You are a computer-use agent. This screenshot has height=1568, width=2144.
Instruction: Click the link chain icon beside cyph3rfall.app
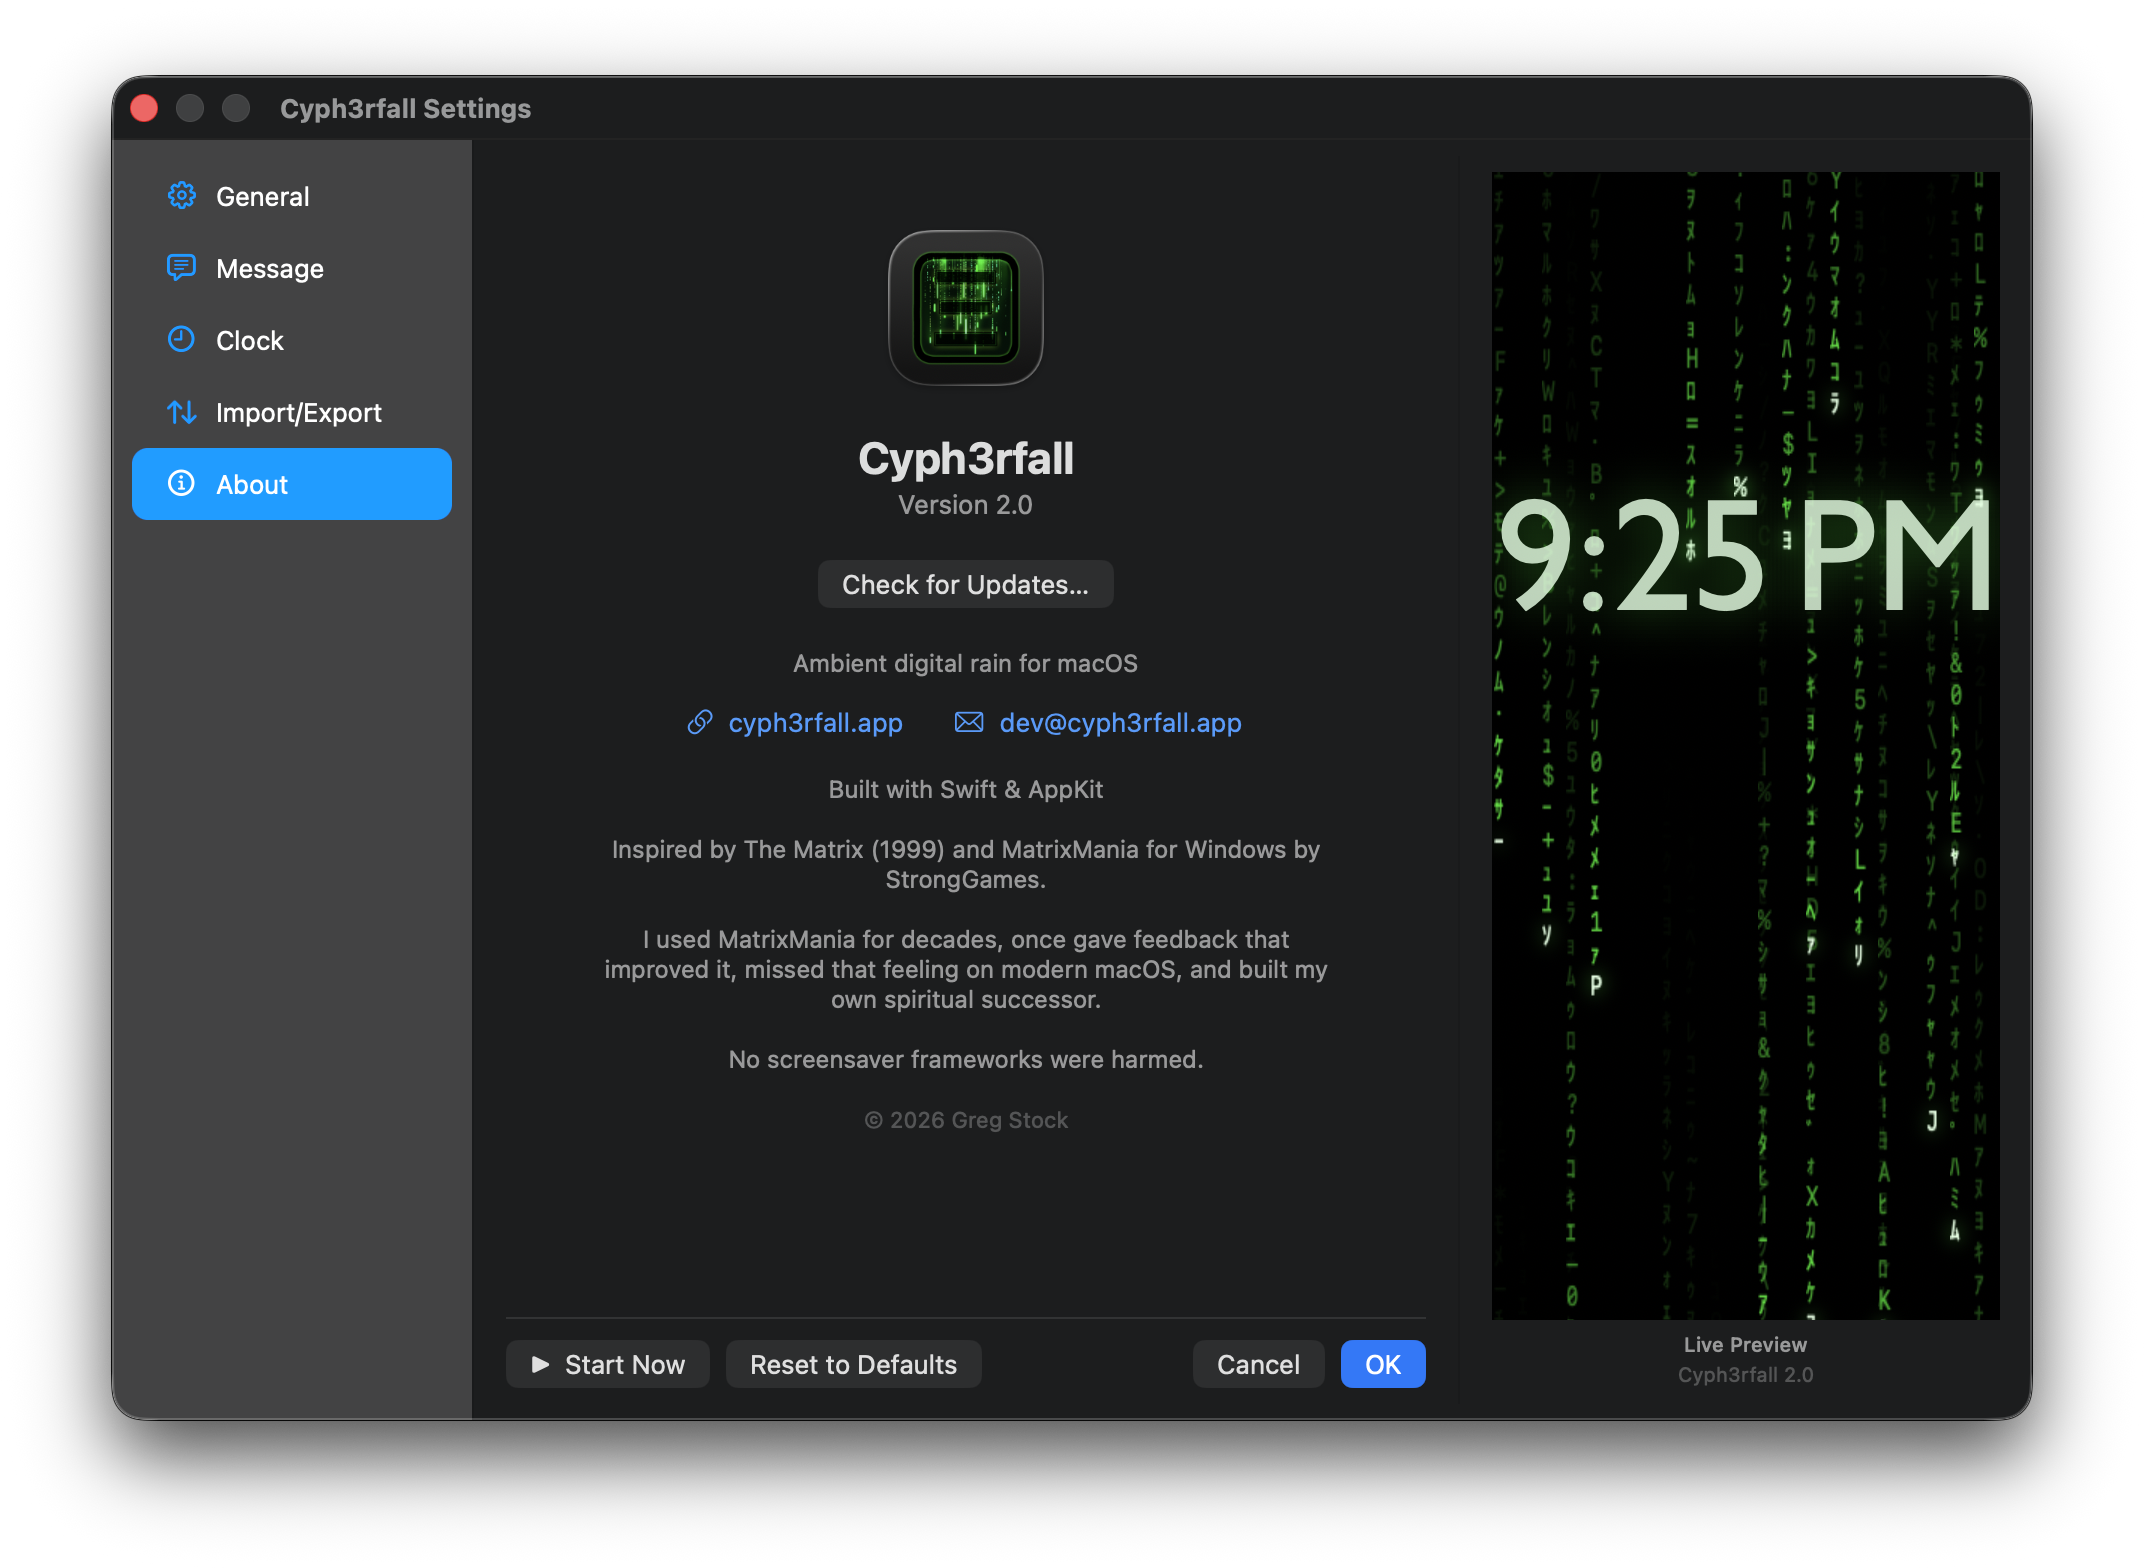(x=700, y=722)
